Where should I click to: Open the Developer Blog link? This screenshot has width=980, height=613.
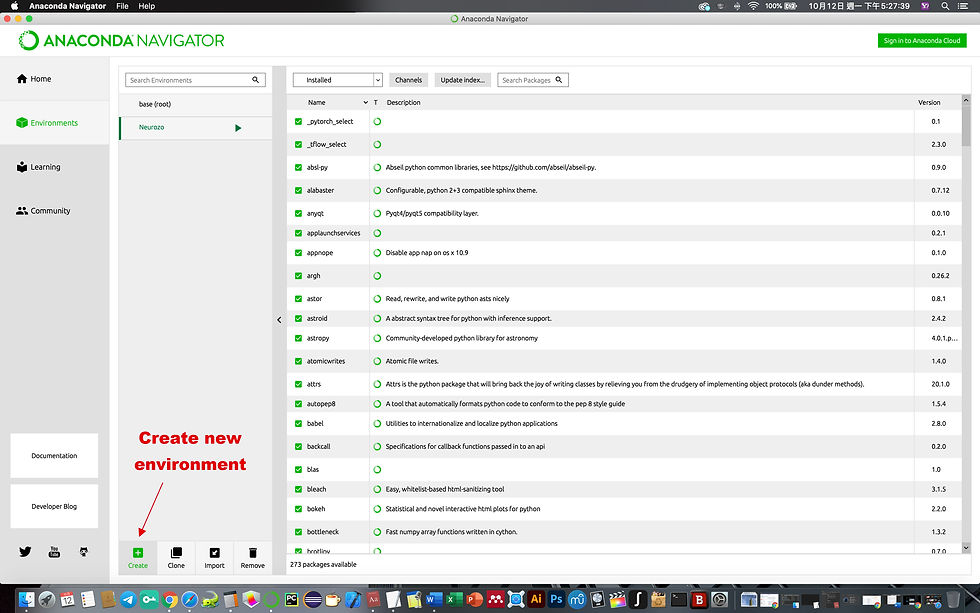coord(54,506)
